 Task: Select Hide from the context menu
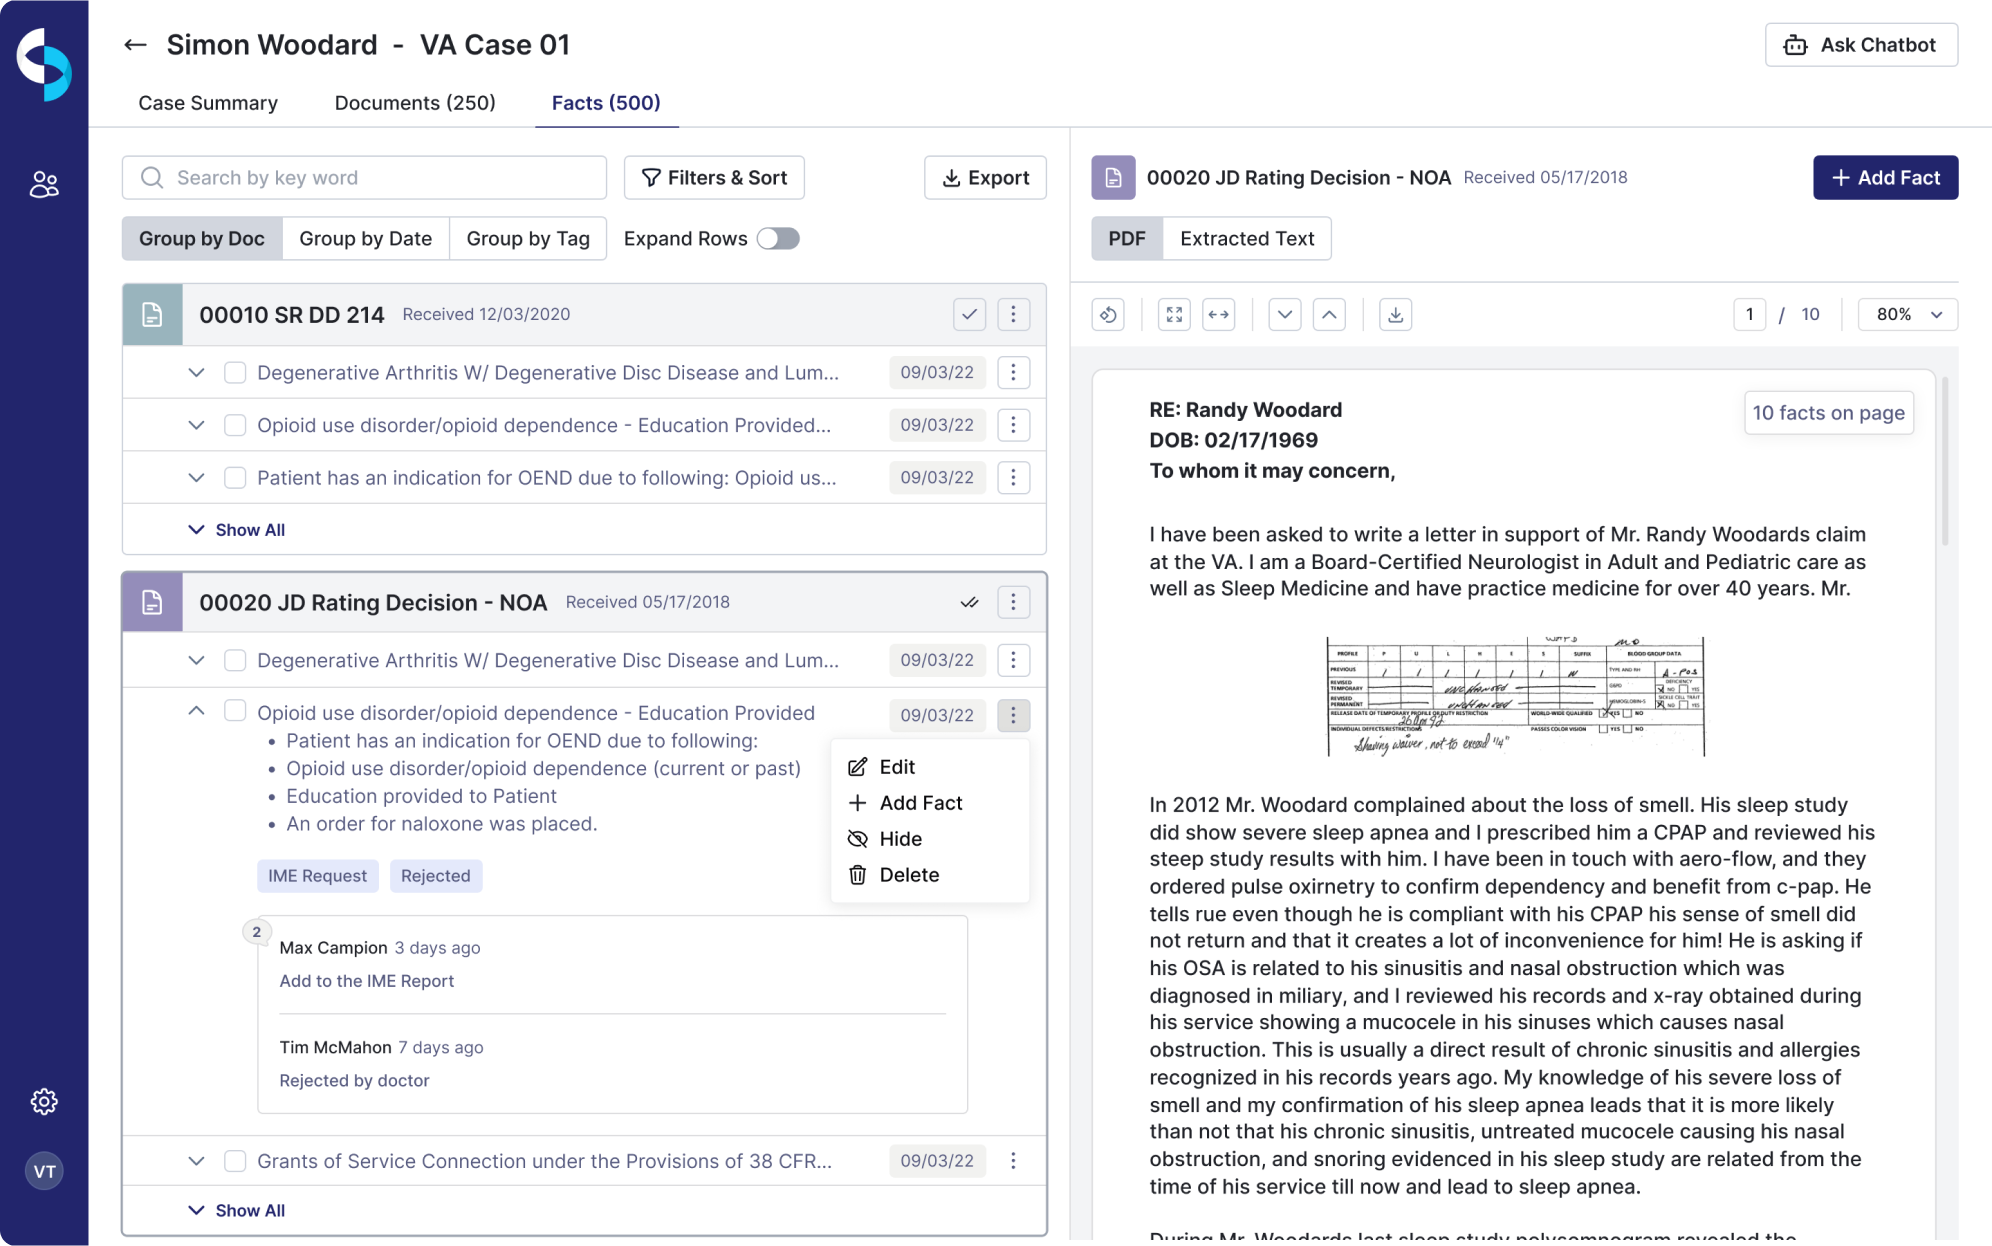pos(899,839)
